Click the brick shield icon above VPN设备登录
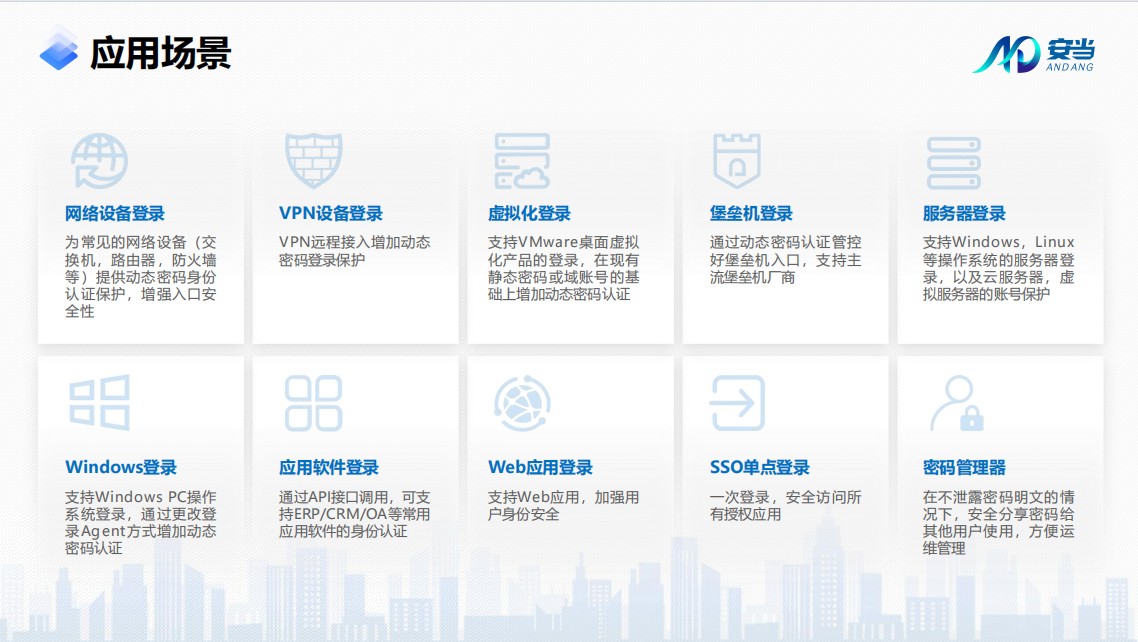The width and height of the screenshot is (1138, 642). click(x=314, y=160)
